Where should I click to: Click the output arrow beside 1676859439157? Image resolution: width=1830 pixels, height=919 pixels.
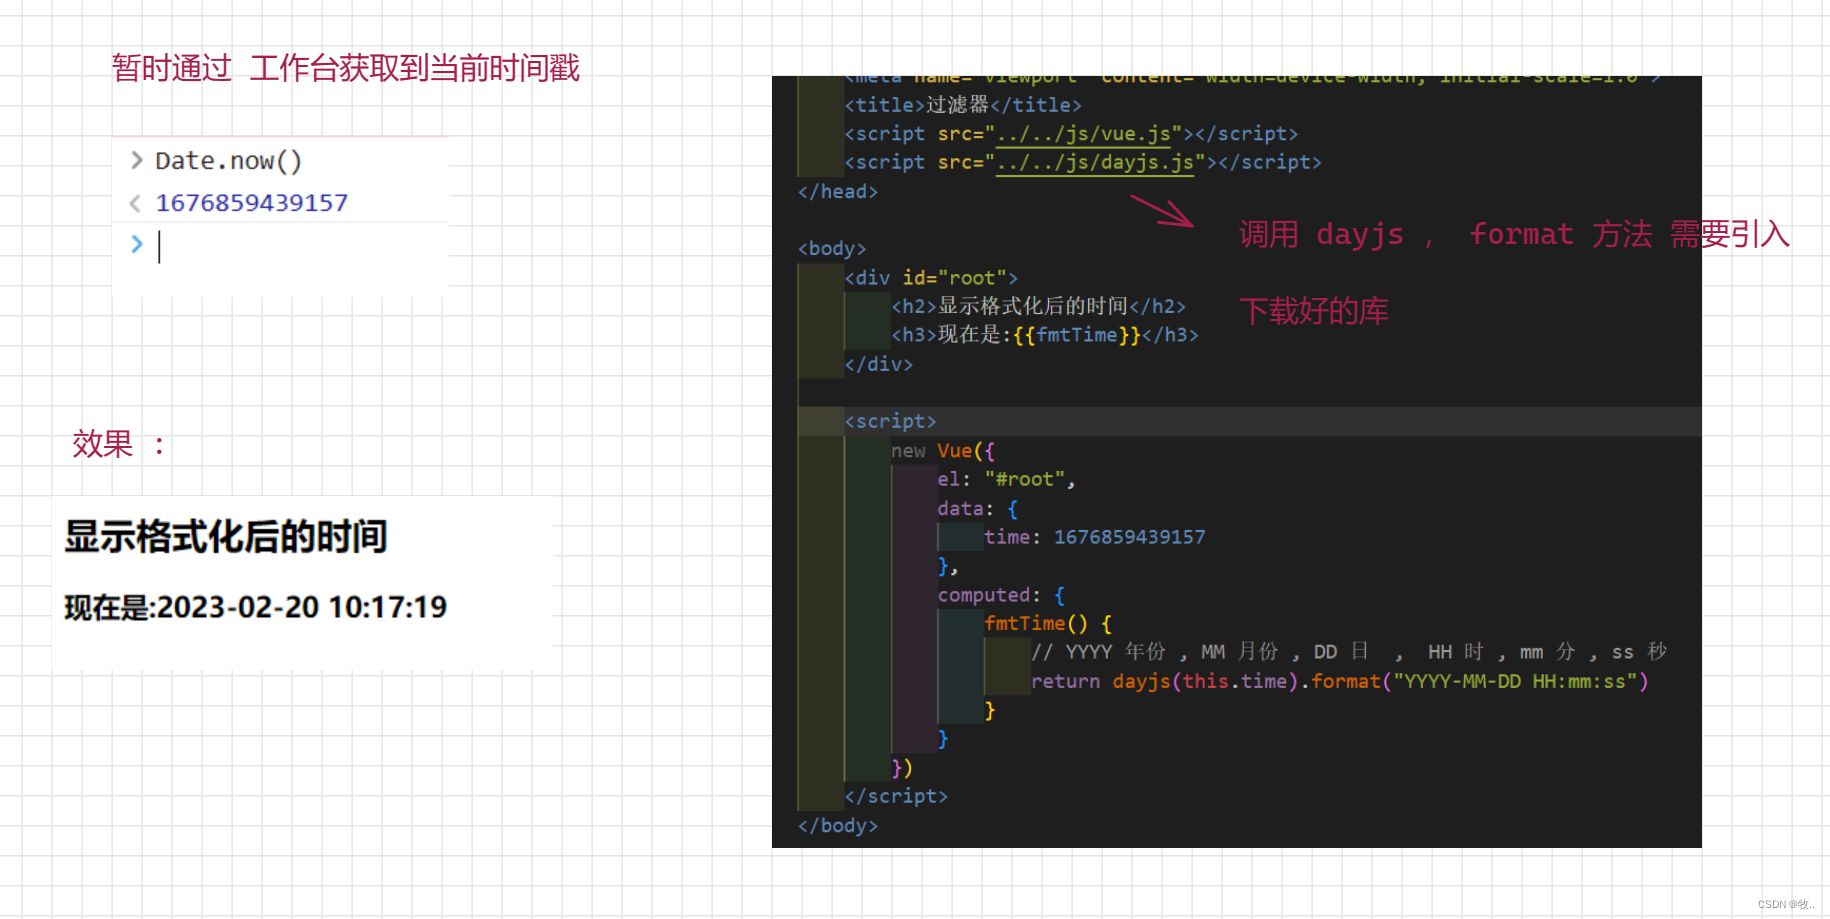[135, 203]
